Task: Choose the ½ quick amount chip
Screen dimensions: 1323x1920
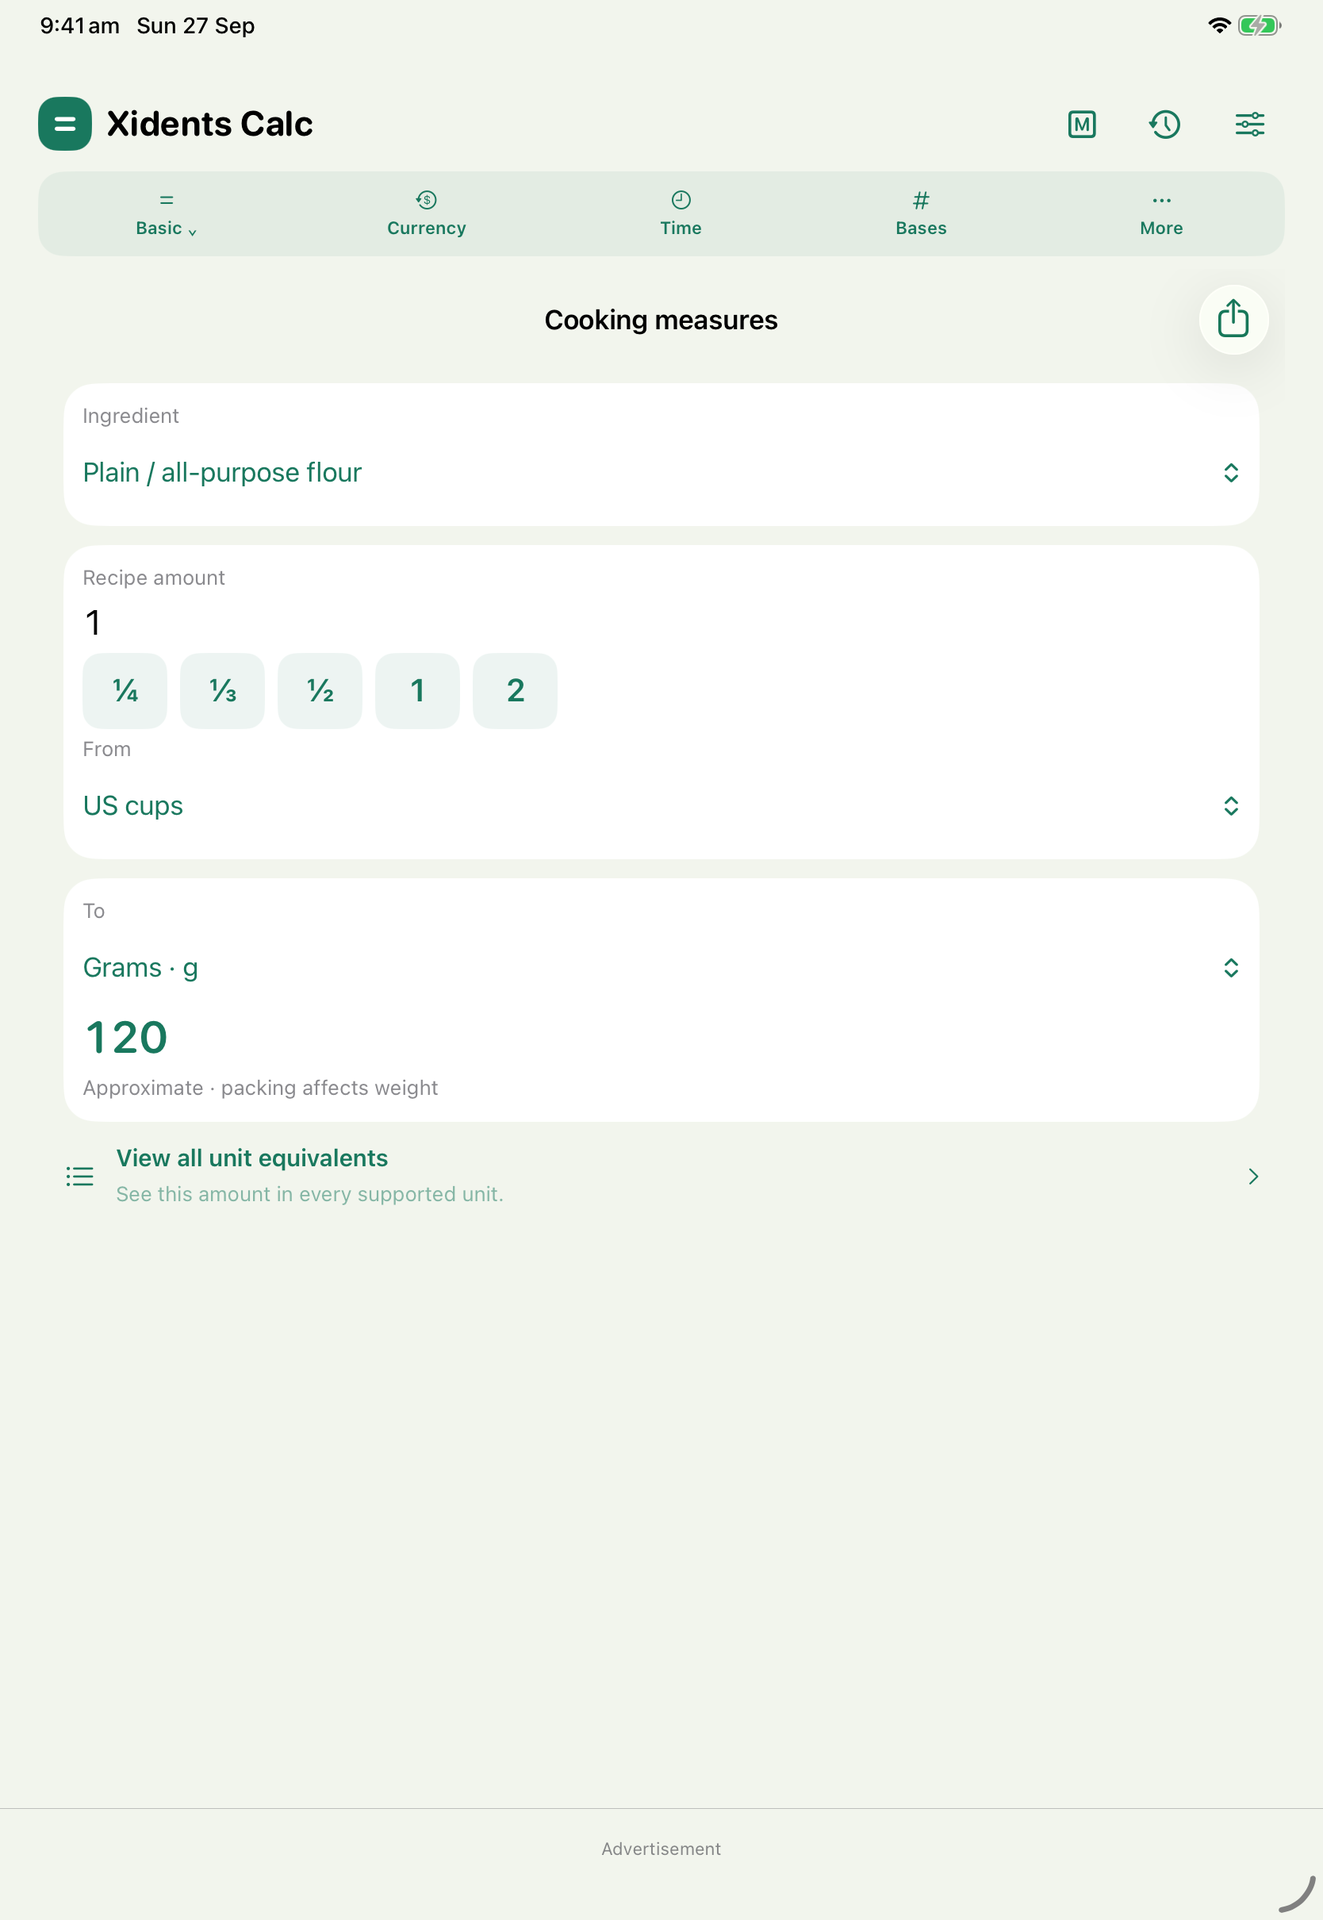Action: pos(320,691)
